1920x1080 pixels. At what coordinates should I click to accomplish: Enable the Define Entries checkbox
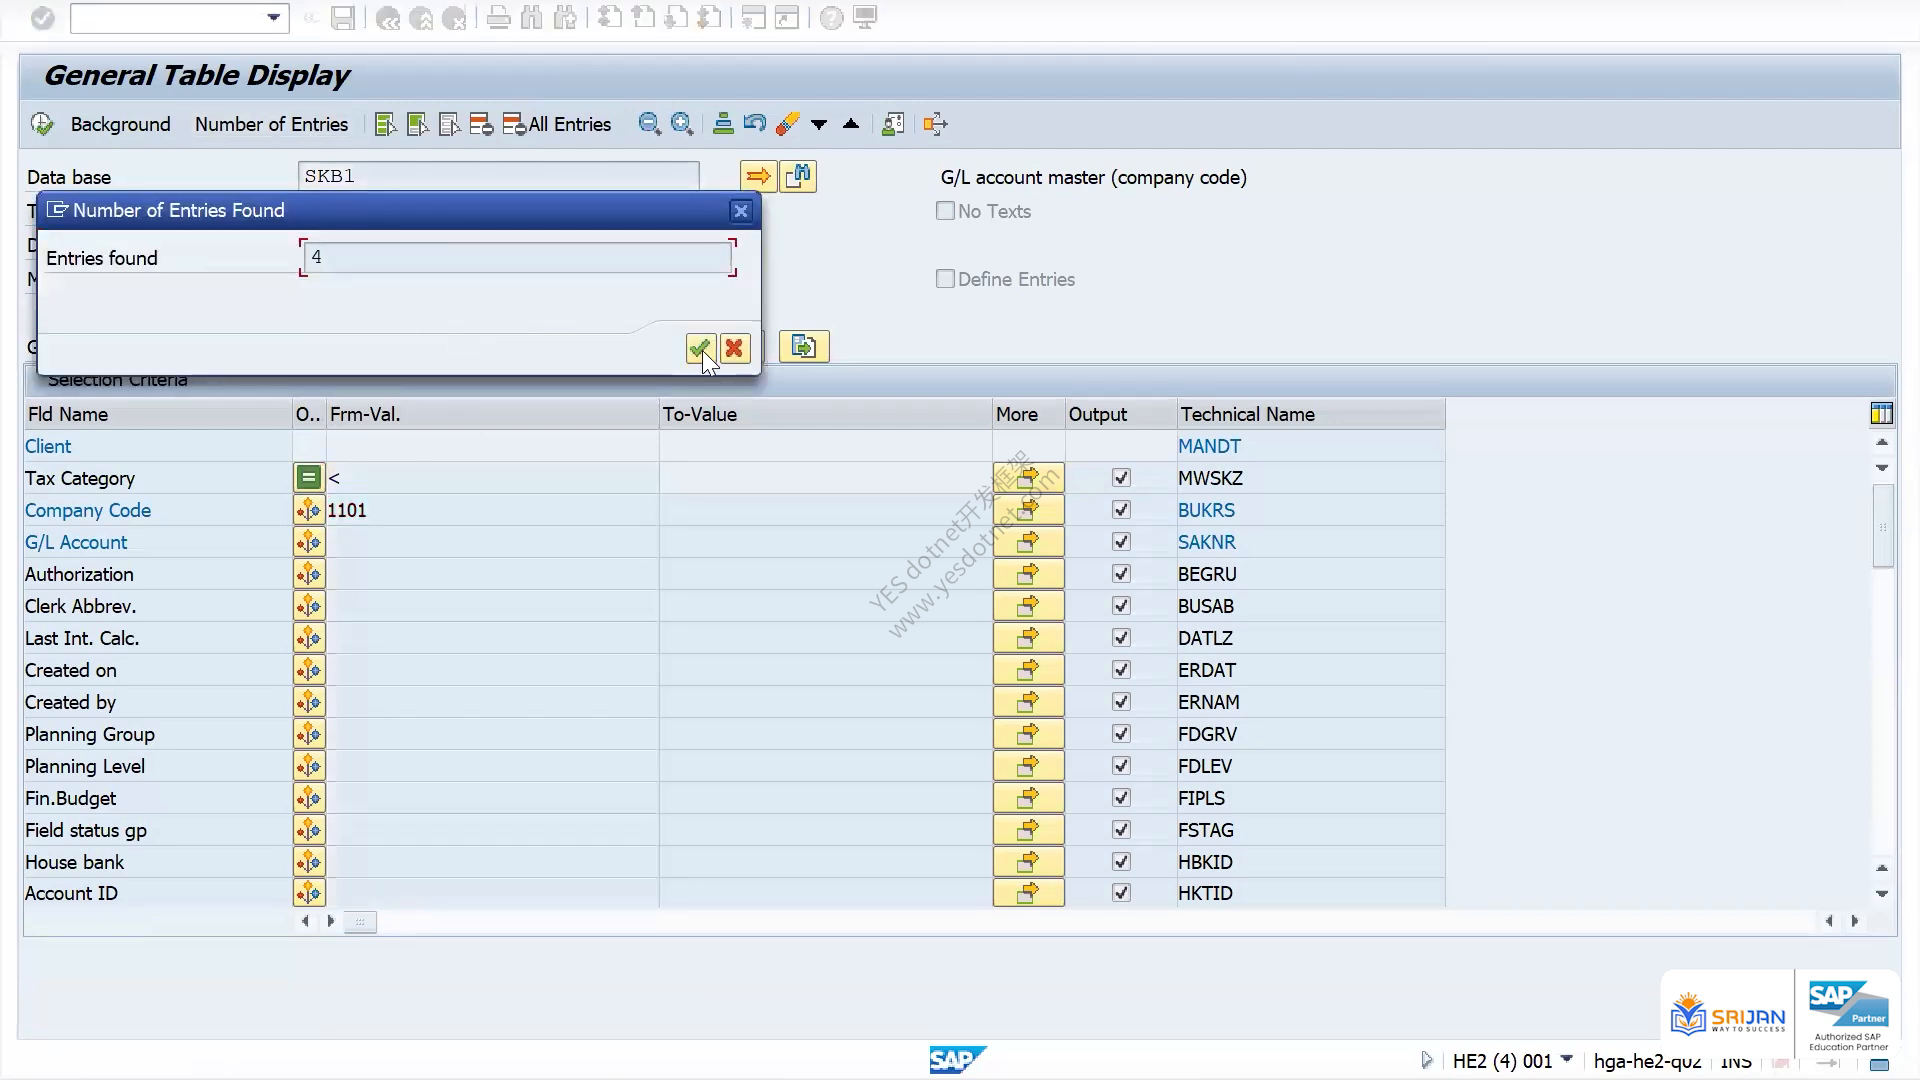point(945,279)
